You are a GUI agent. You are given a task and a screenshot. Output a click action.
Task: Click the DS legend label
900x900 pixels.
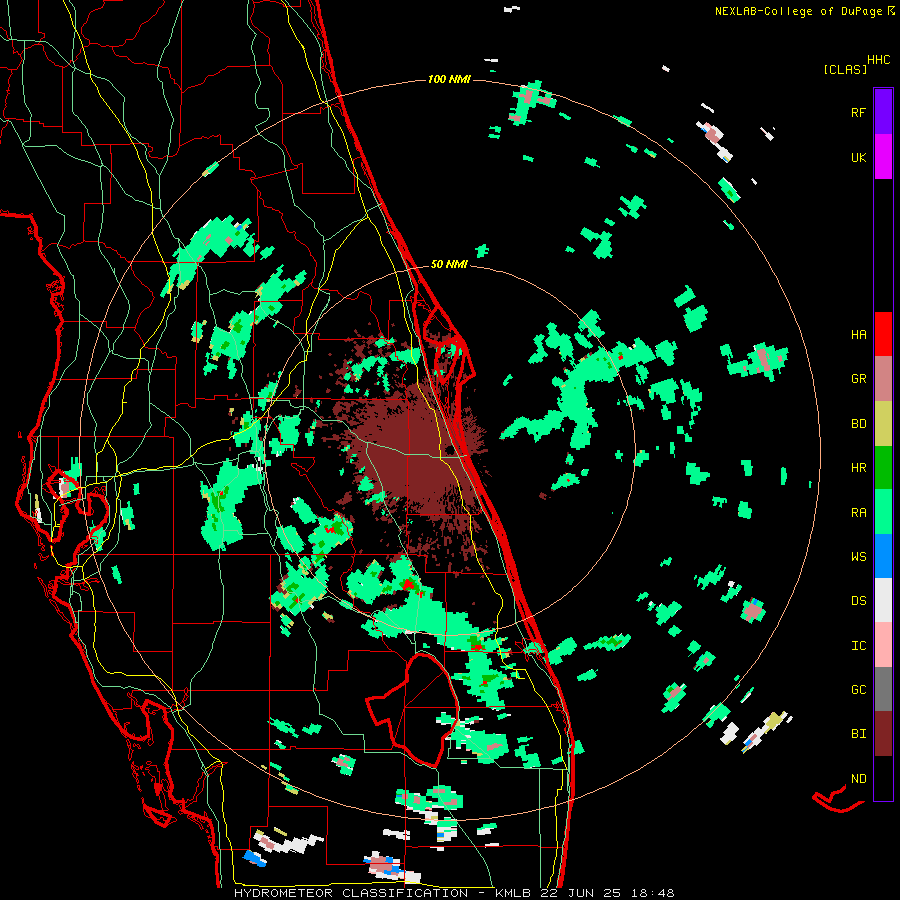[858, 601]
